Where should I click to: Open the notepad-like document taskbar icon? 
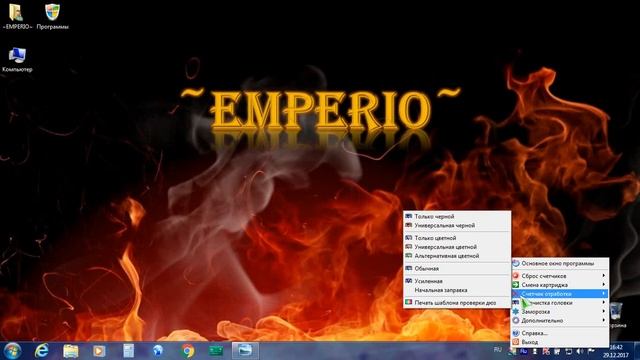coord(129,351)
